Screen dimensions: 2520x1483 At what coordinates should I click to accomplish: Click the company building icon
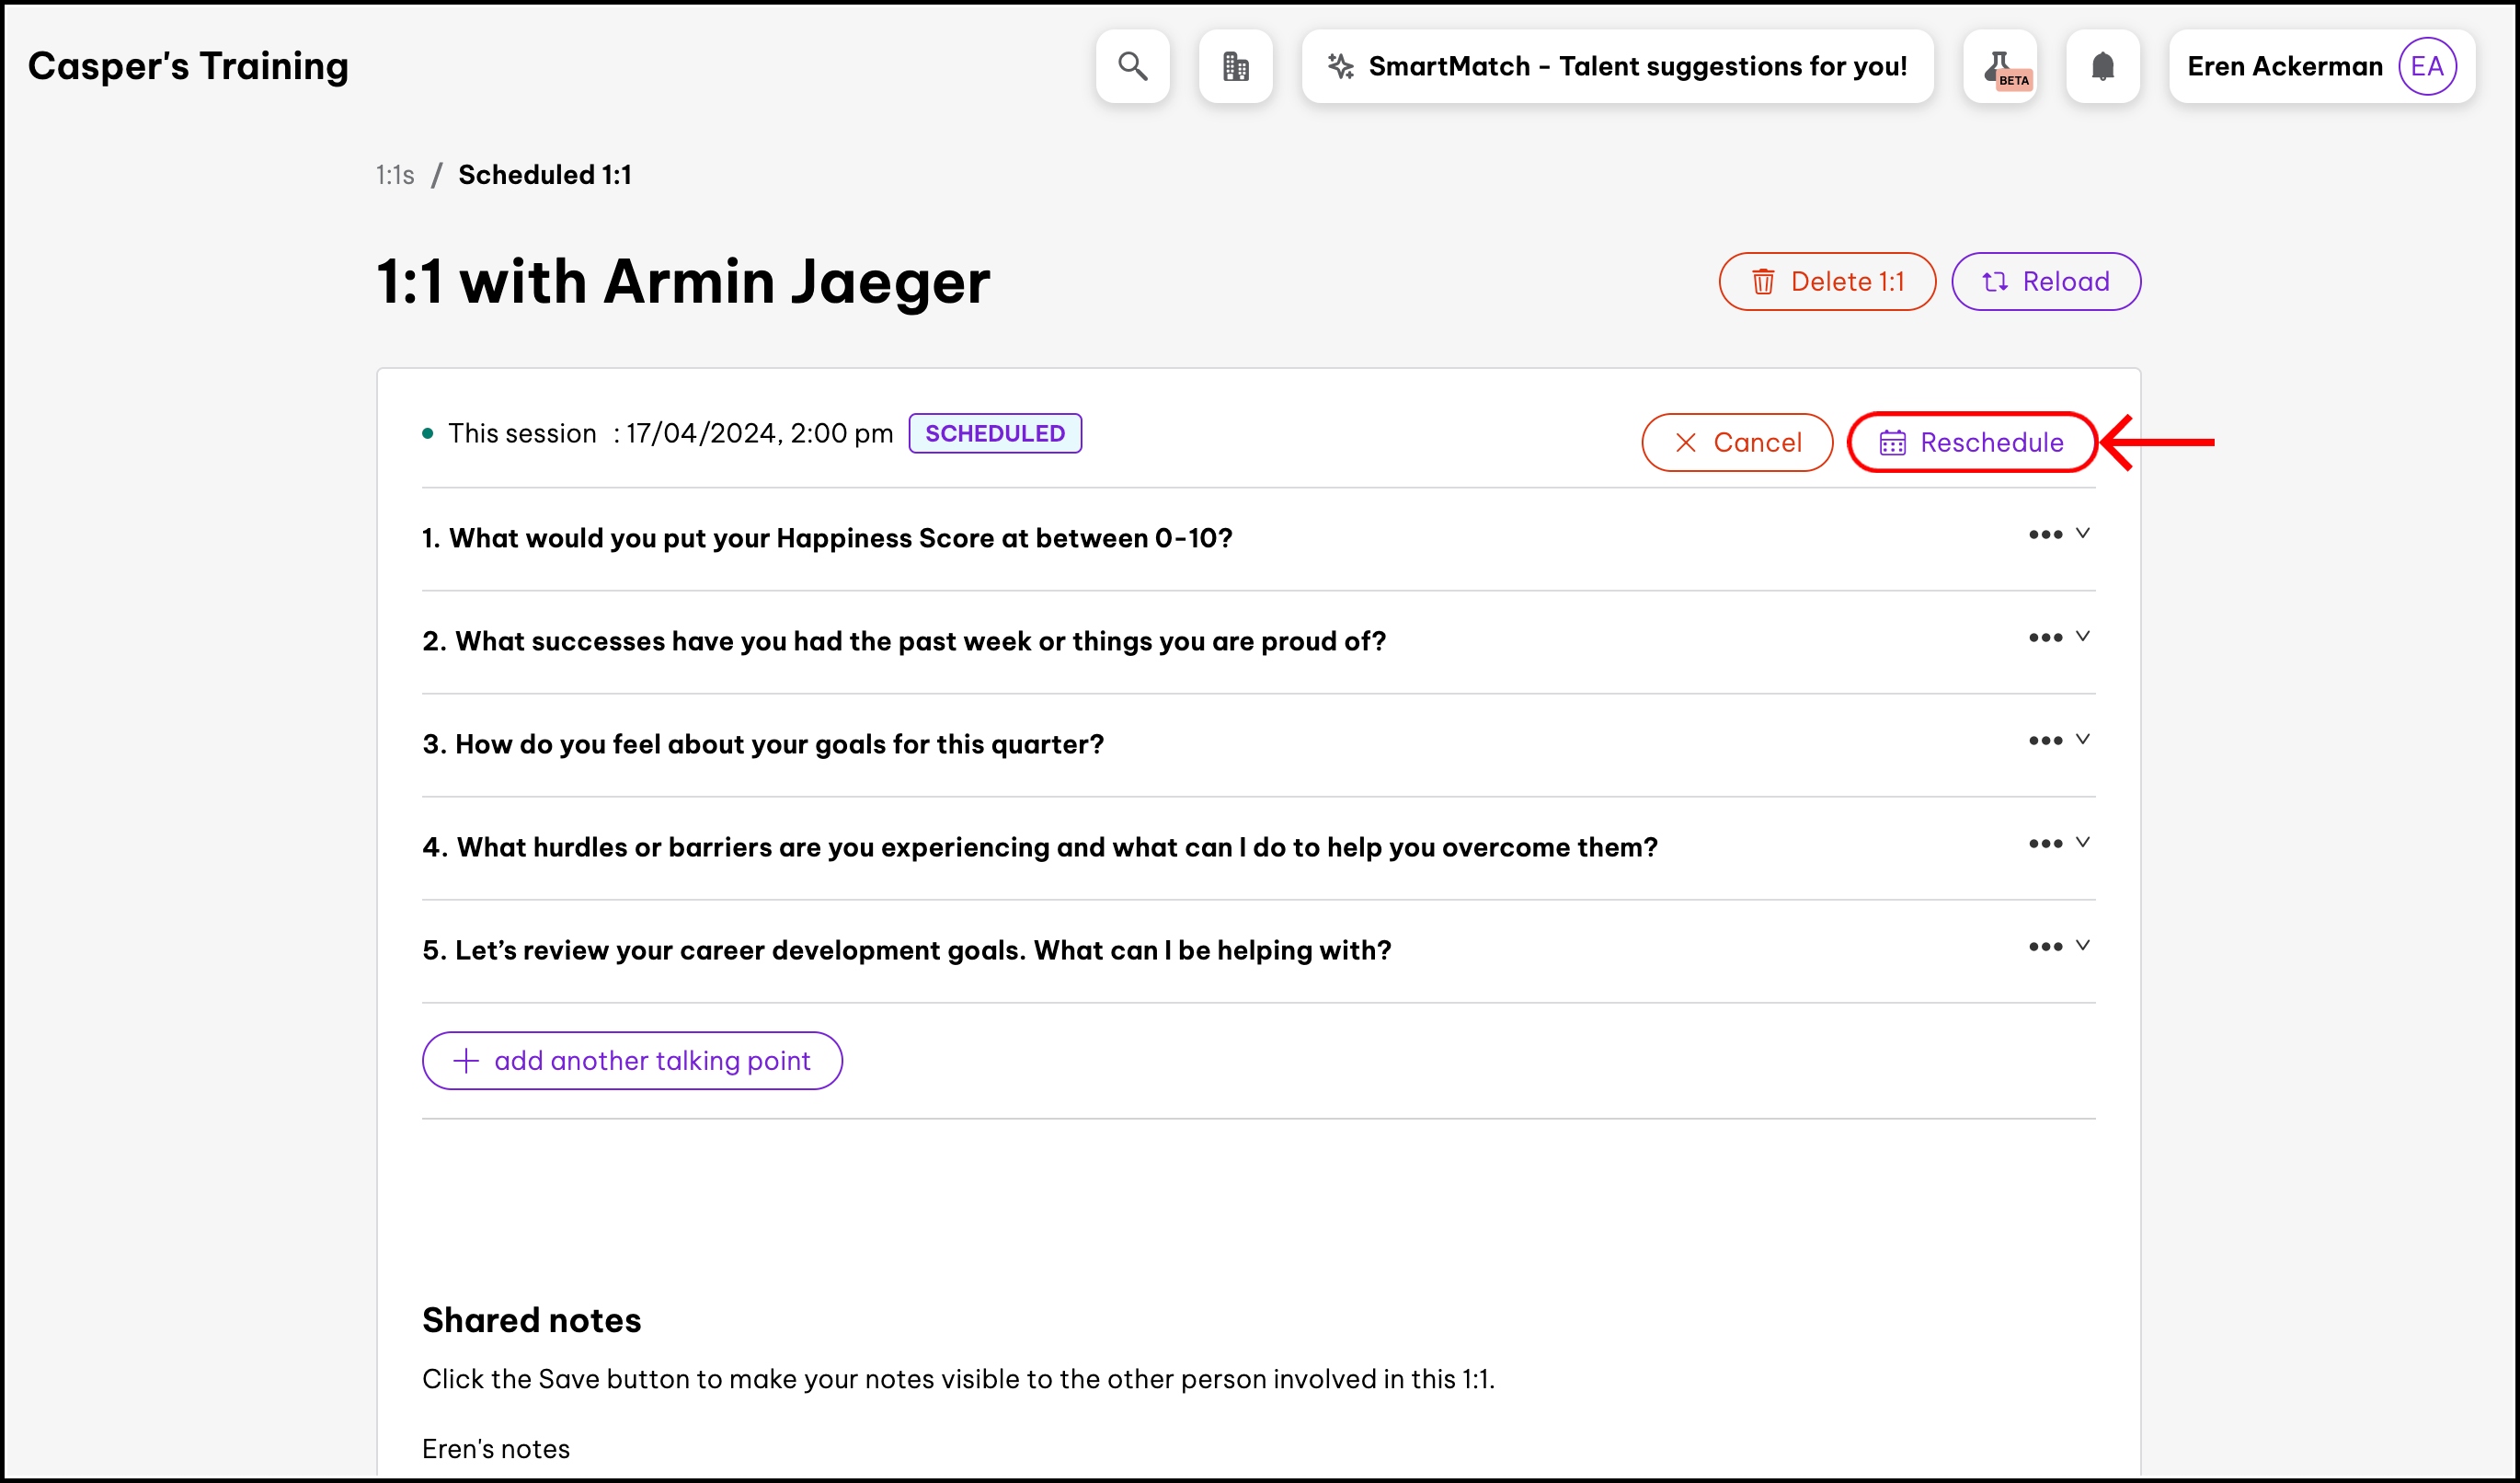(x=1235, y=66)
